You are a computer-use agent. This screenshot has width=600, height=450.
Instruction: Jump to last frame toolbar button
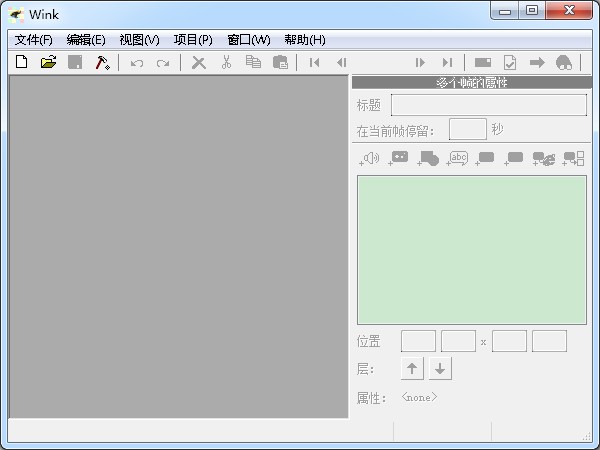tap(448, 62)
